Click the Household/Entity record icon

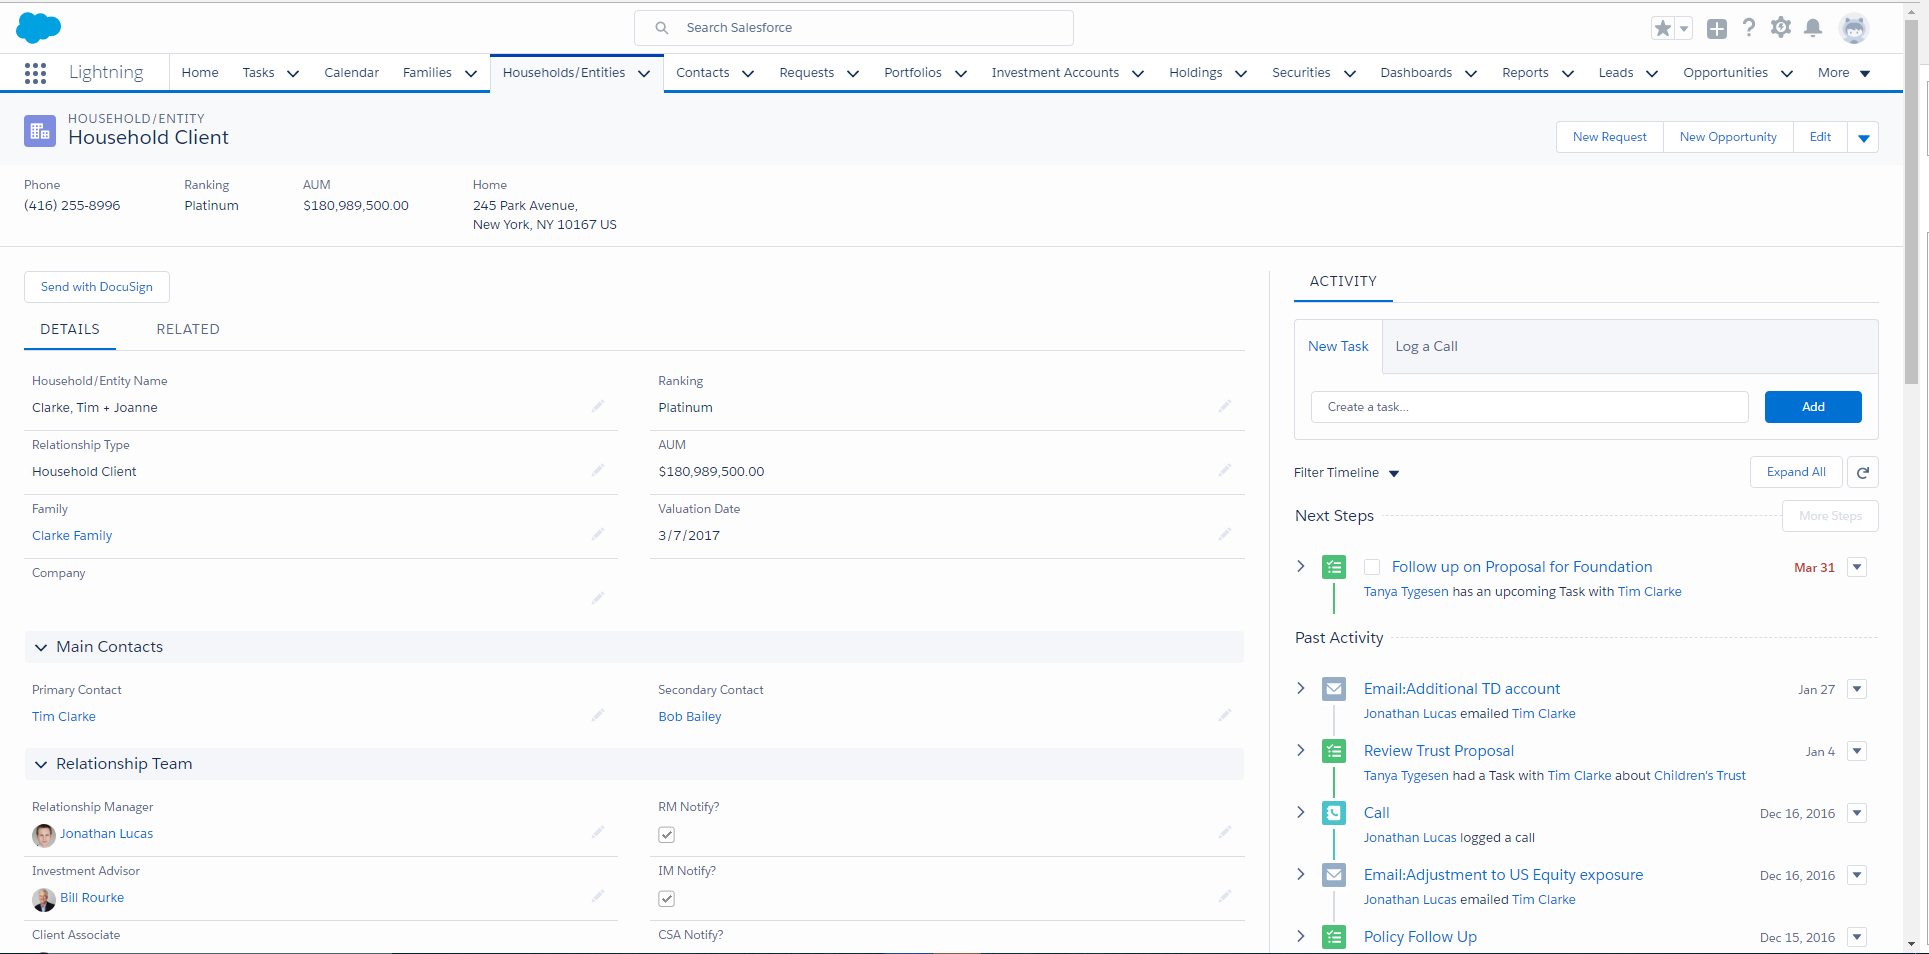40,130
